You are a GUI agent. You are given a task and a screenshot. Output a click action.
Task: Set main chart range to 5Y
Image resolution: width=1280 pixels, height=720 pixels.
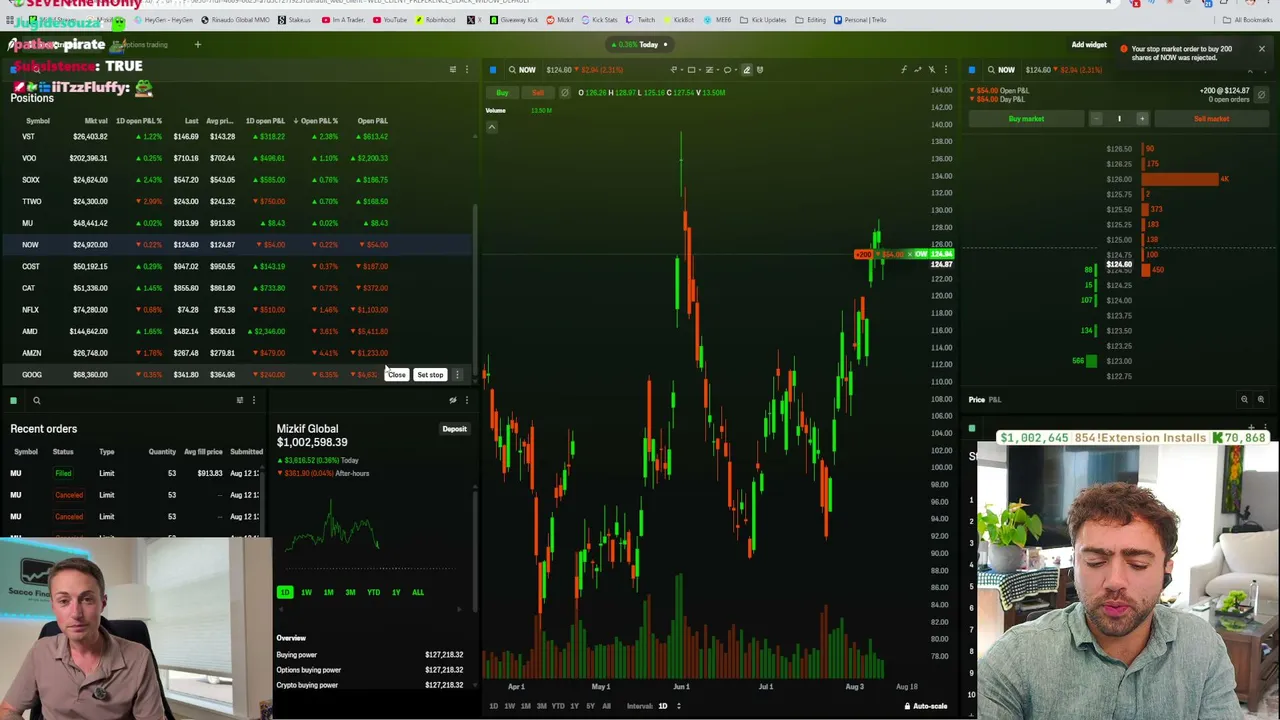coord(590,707)
